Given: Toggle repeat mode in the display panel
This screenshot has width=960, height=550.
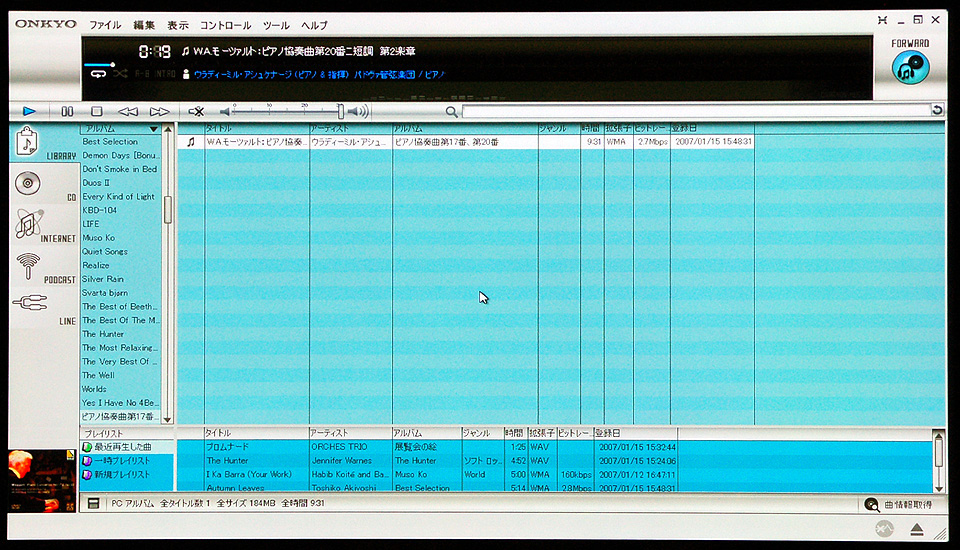Looking at the screenshot, I should (x=98, y=73).
